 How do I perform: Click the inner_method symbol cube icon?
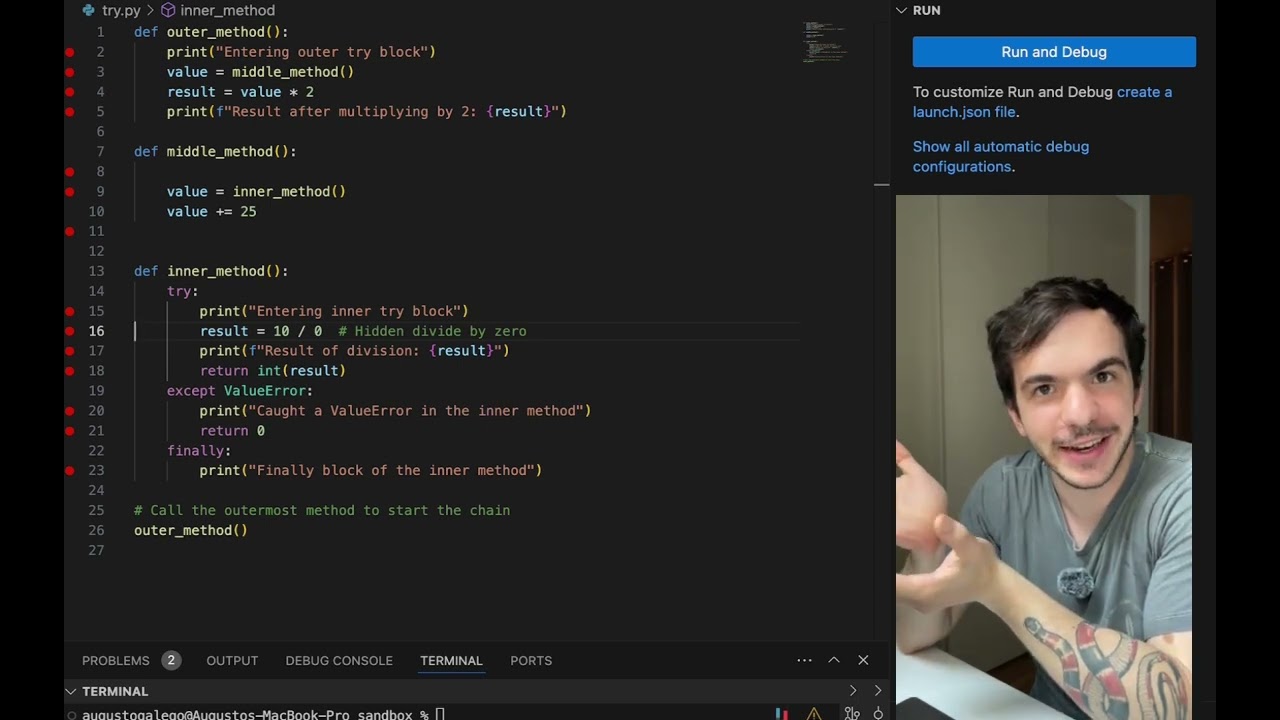pos(168,10)
